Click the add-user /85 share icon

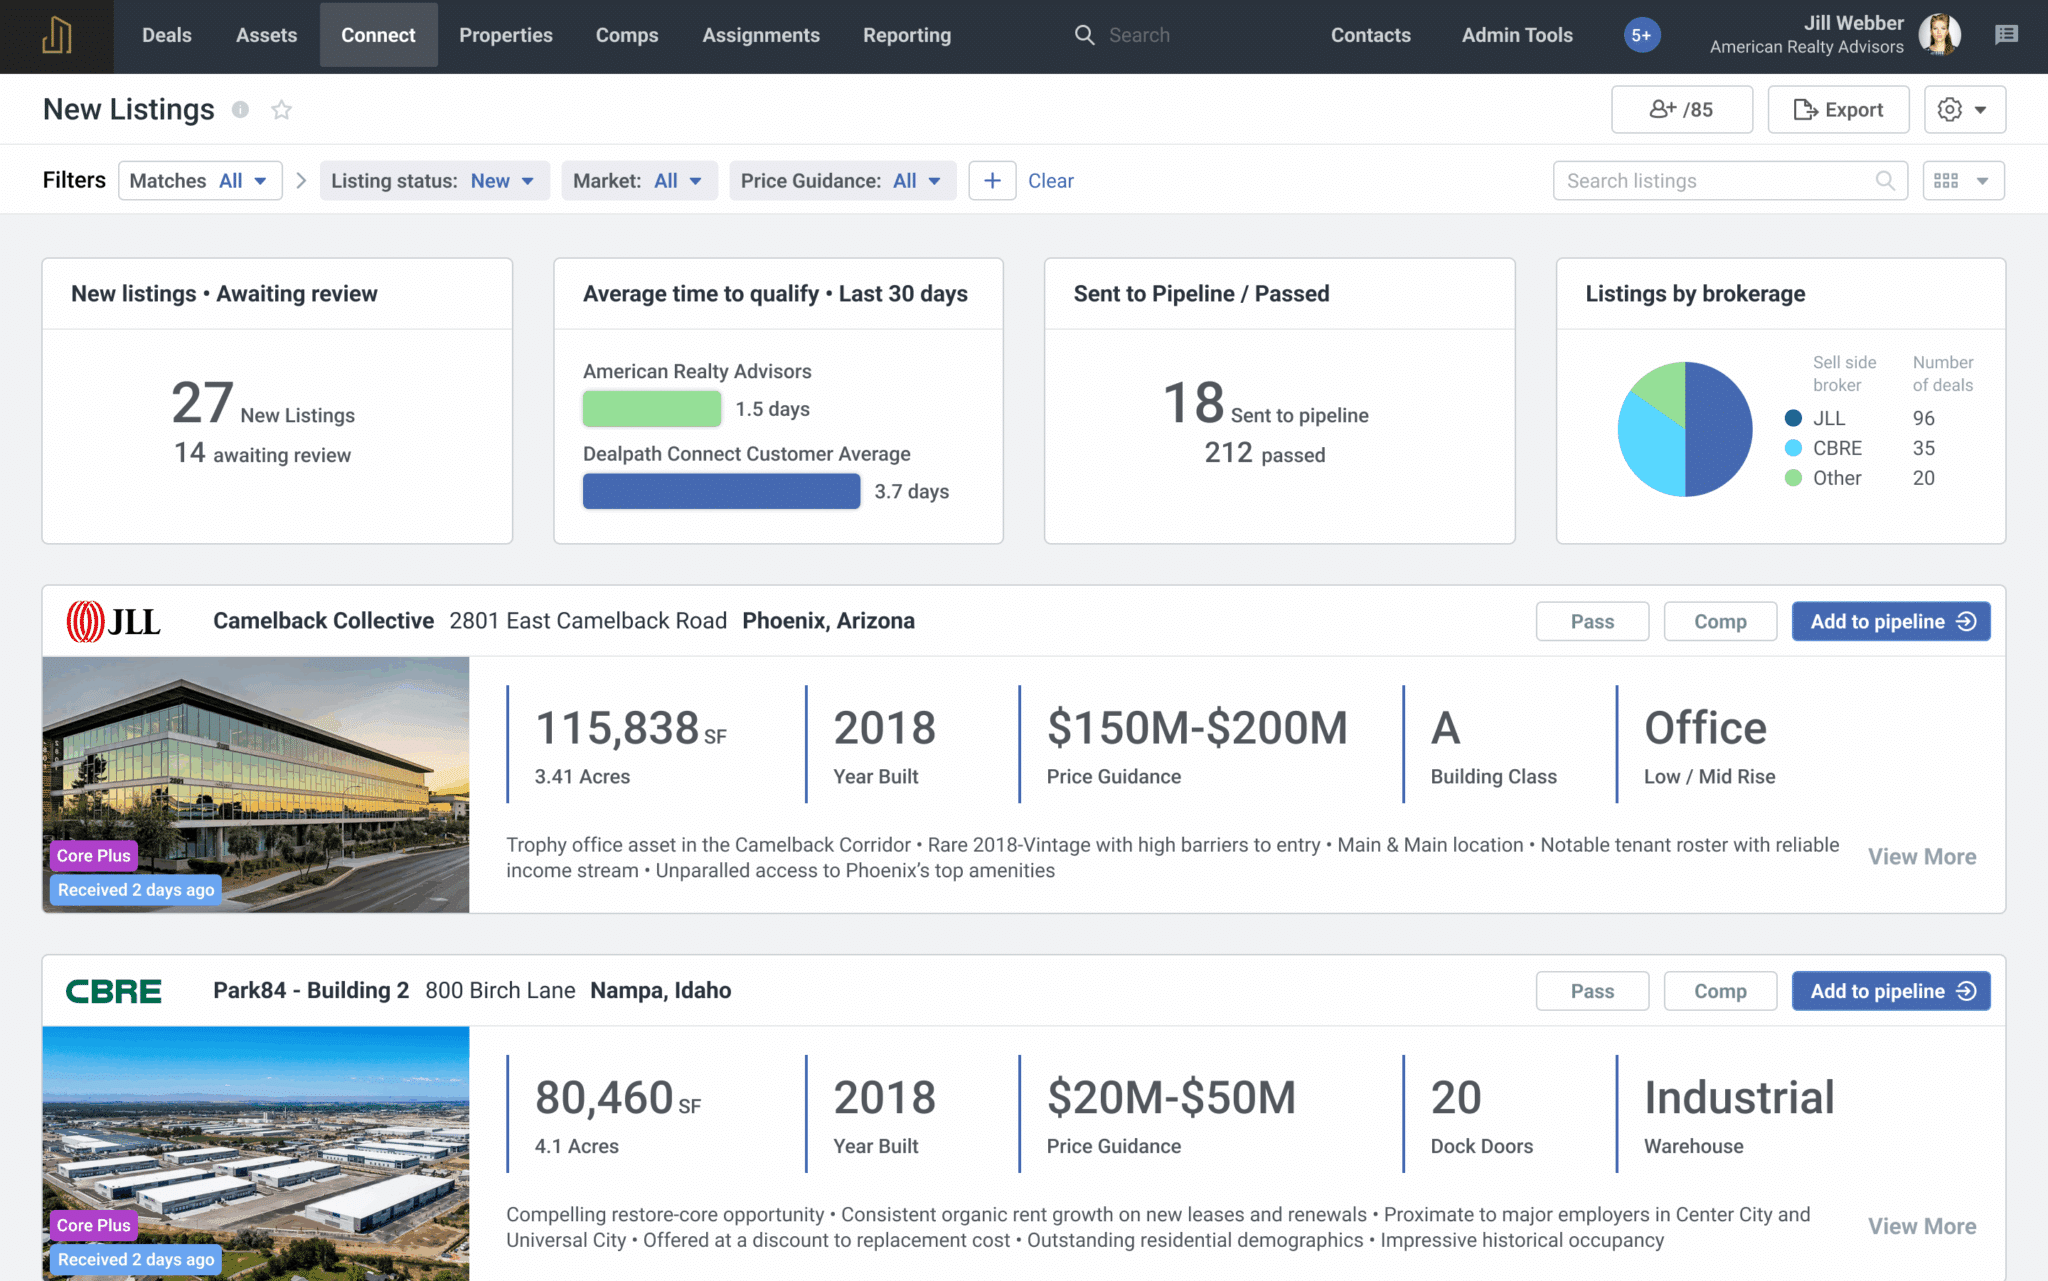[x=1681, y=109]
